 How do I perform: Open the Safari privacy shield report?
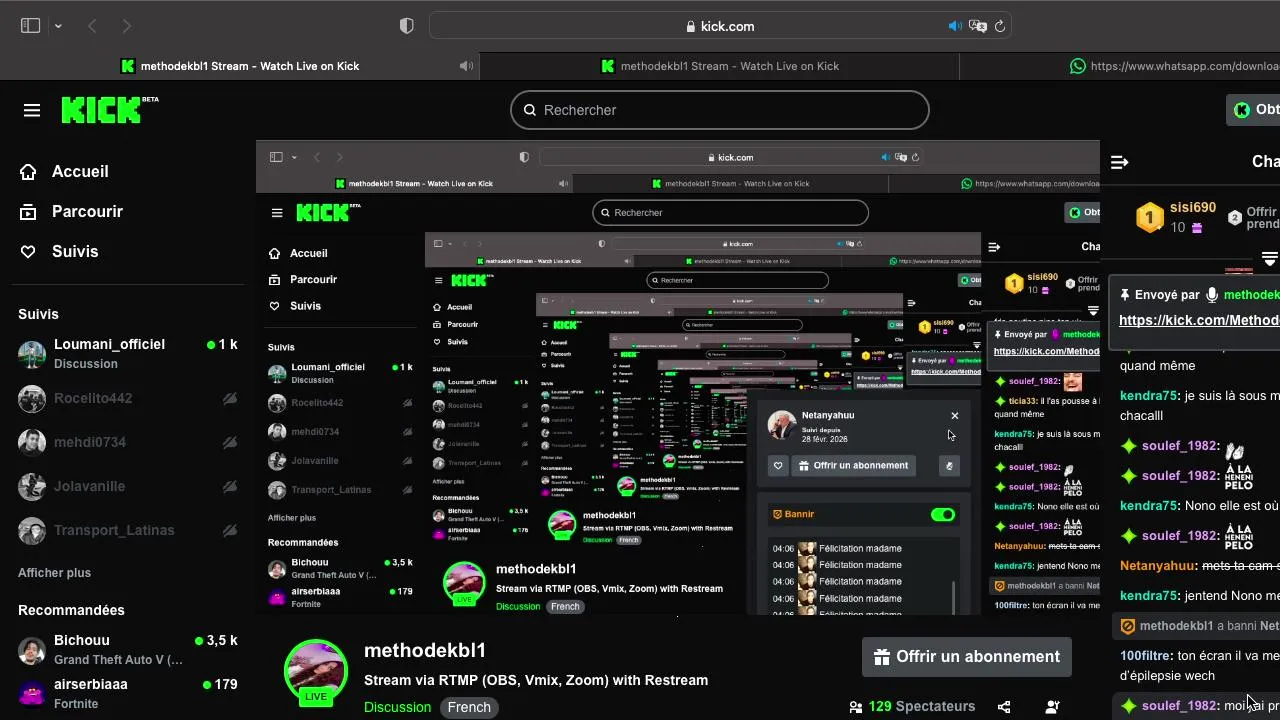[406, 26]
